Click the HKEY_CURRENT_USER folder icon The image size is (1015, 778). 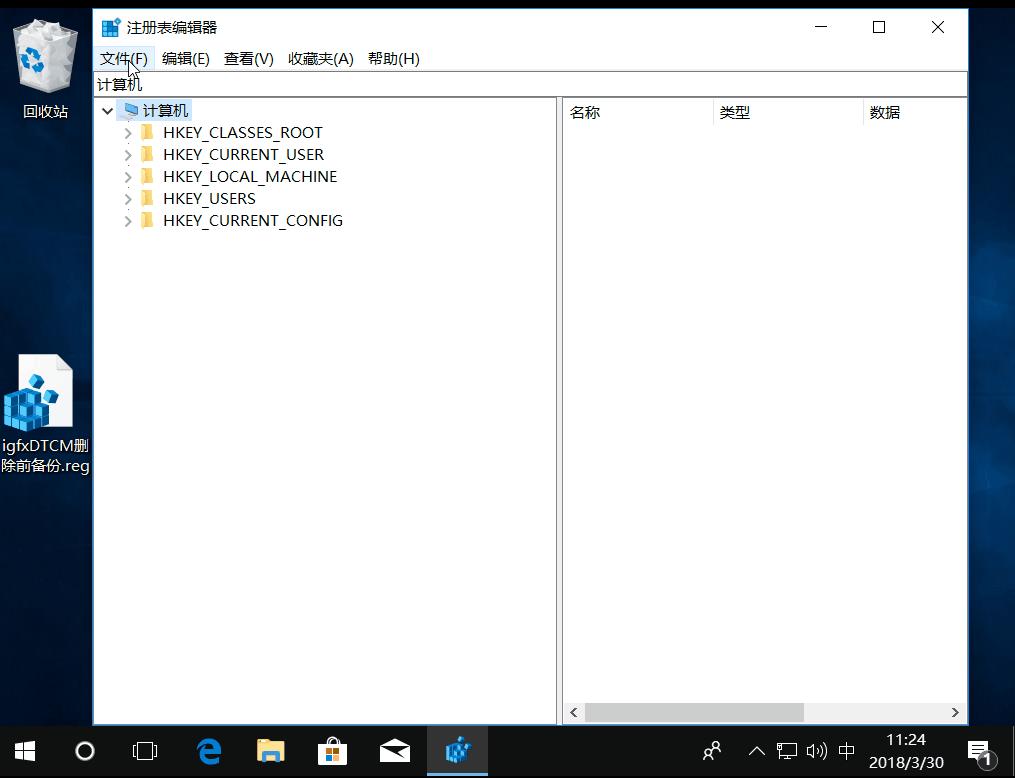click(148, 154)
